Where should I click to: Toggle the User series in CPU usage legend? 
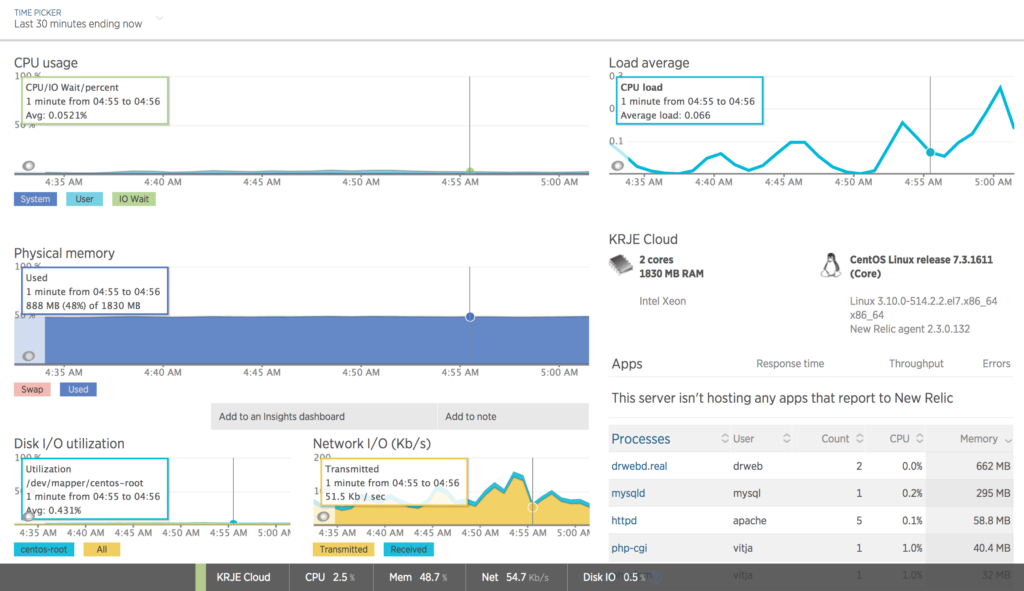pos(84,199)
